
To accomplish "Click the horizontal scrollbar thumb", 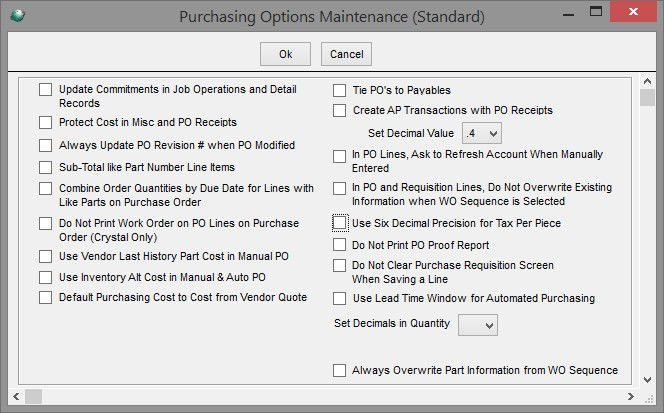I will click(33, 396).
